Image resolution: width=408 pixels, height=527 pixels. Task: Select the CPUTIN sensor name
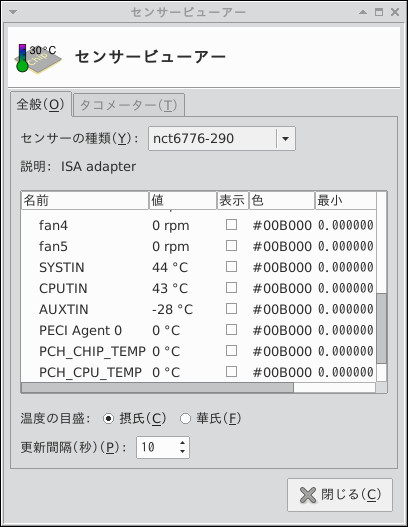63,289
